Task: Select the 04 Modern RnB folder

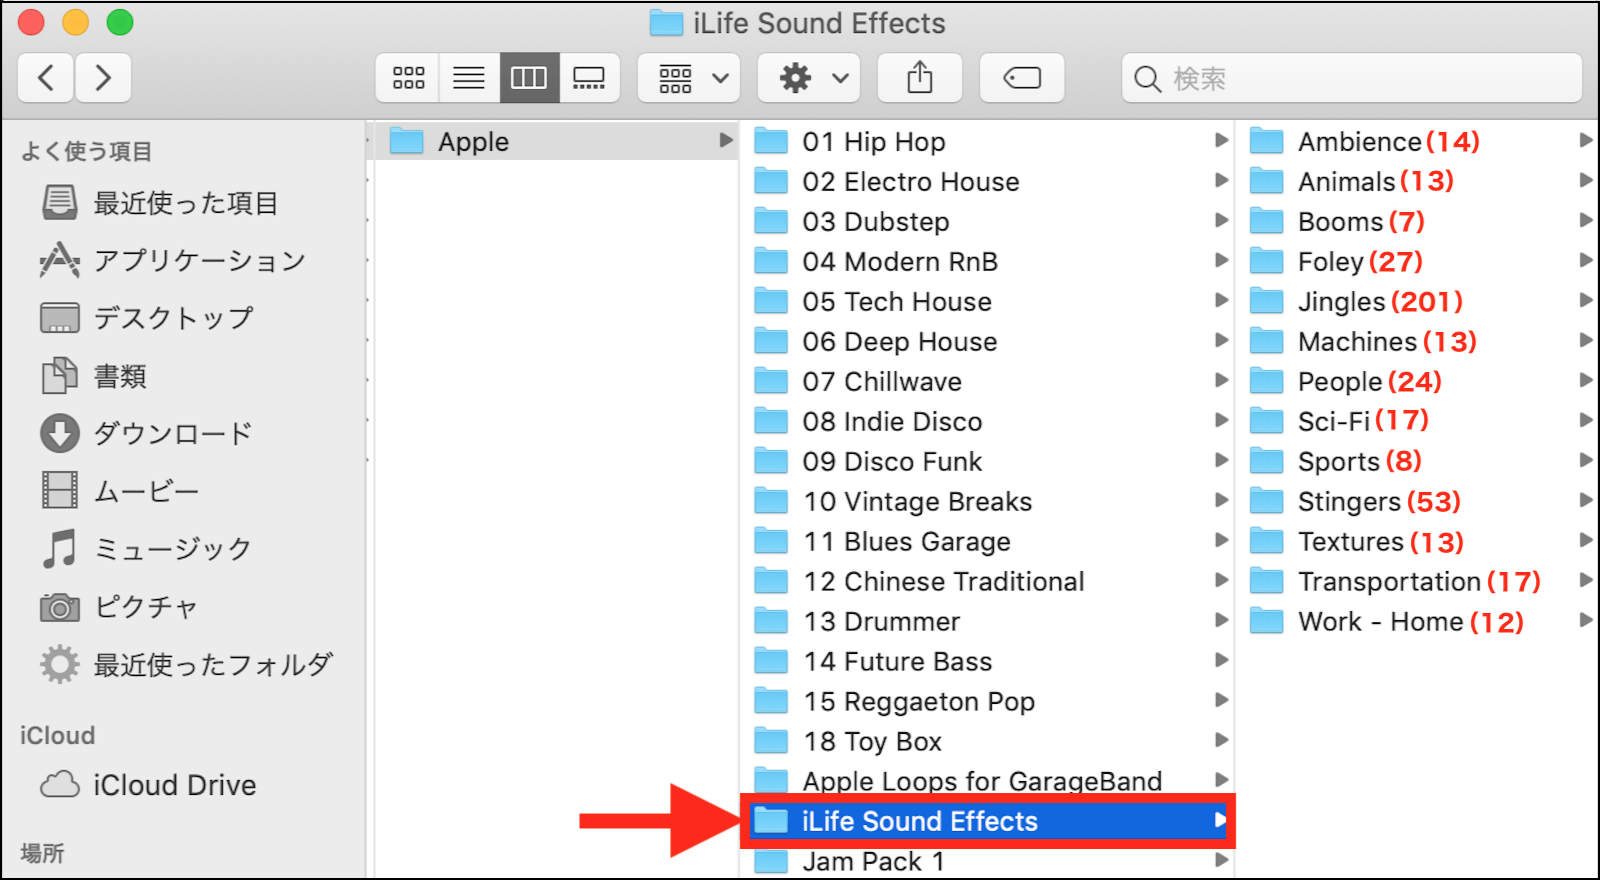Action: tap(987, 261)
